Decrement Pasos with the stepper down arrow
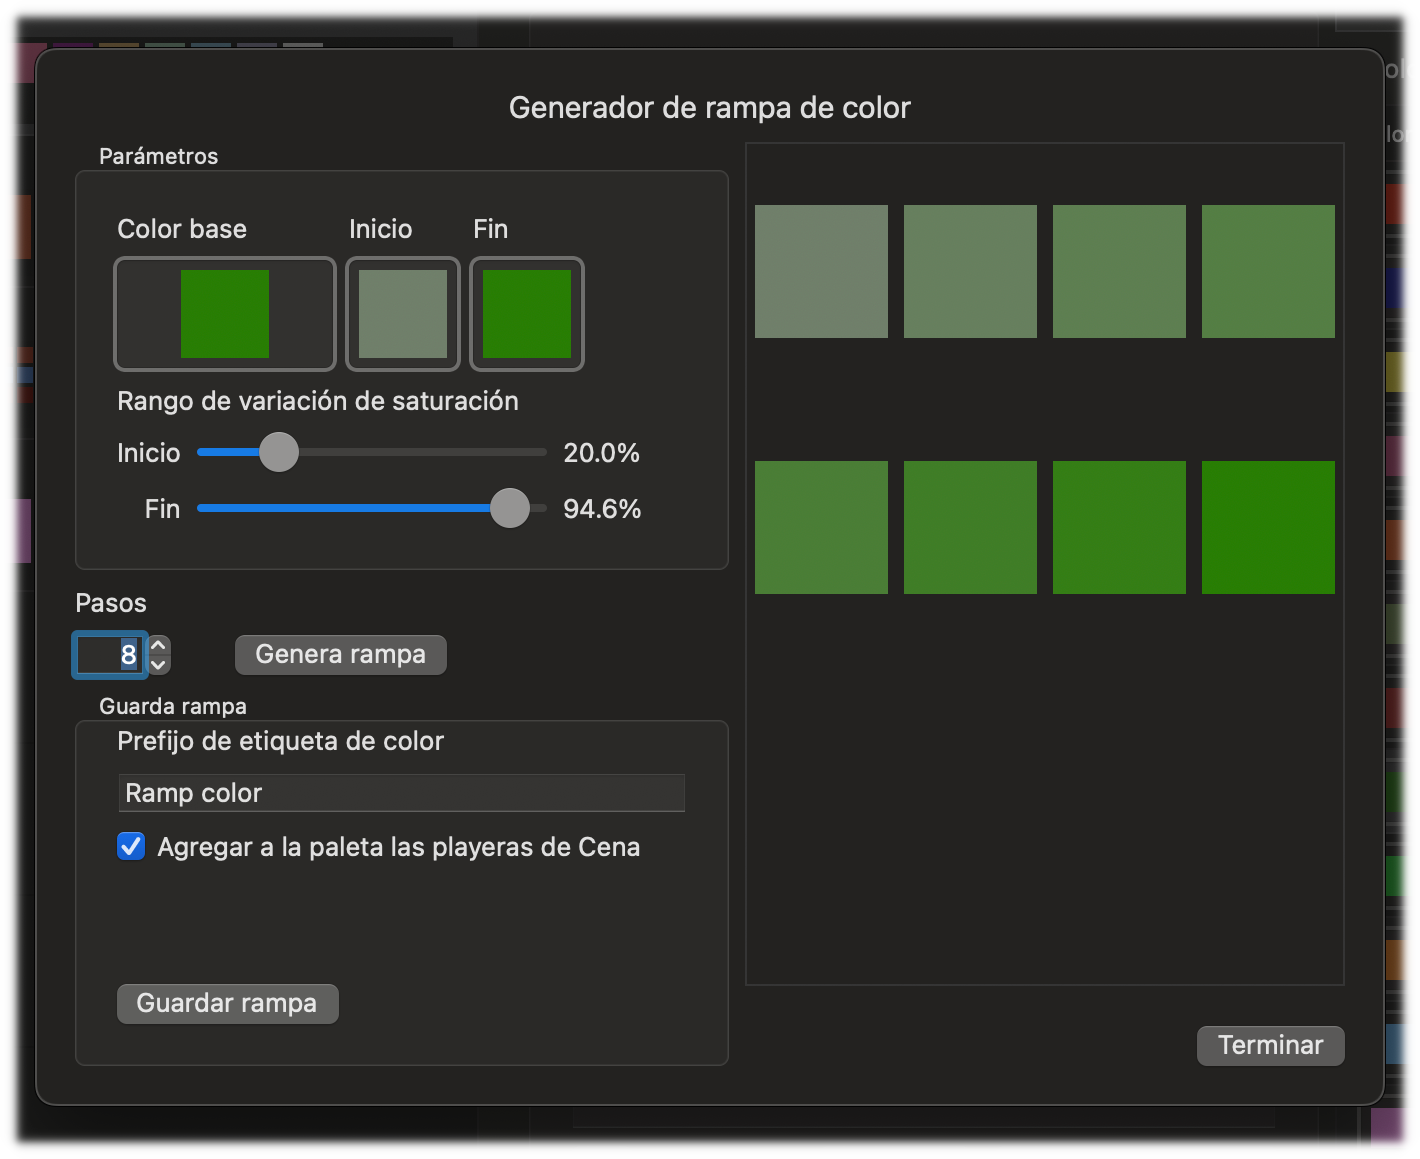This screenshot has width=1420, height=1159. click(x=159, y=665)
